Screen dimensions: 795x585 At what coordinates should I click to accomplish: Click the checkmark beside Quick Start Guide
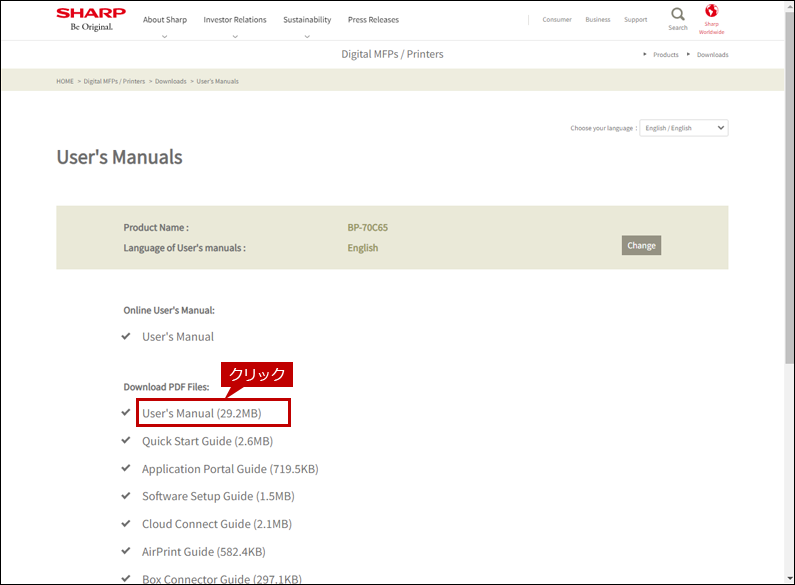coord(126,440)
